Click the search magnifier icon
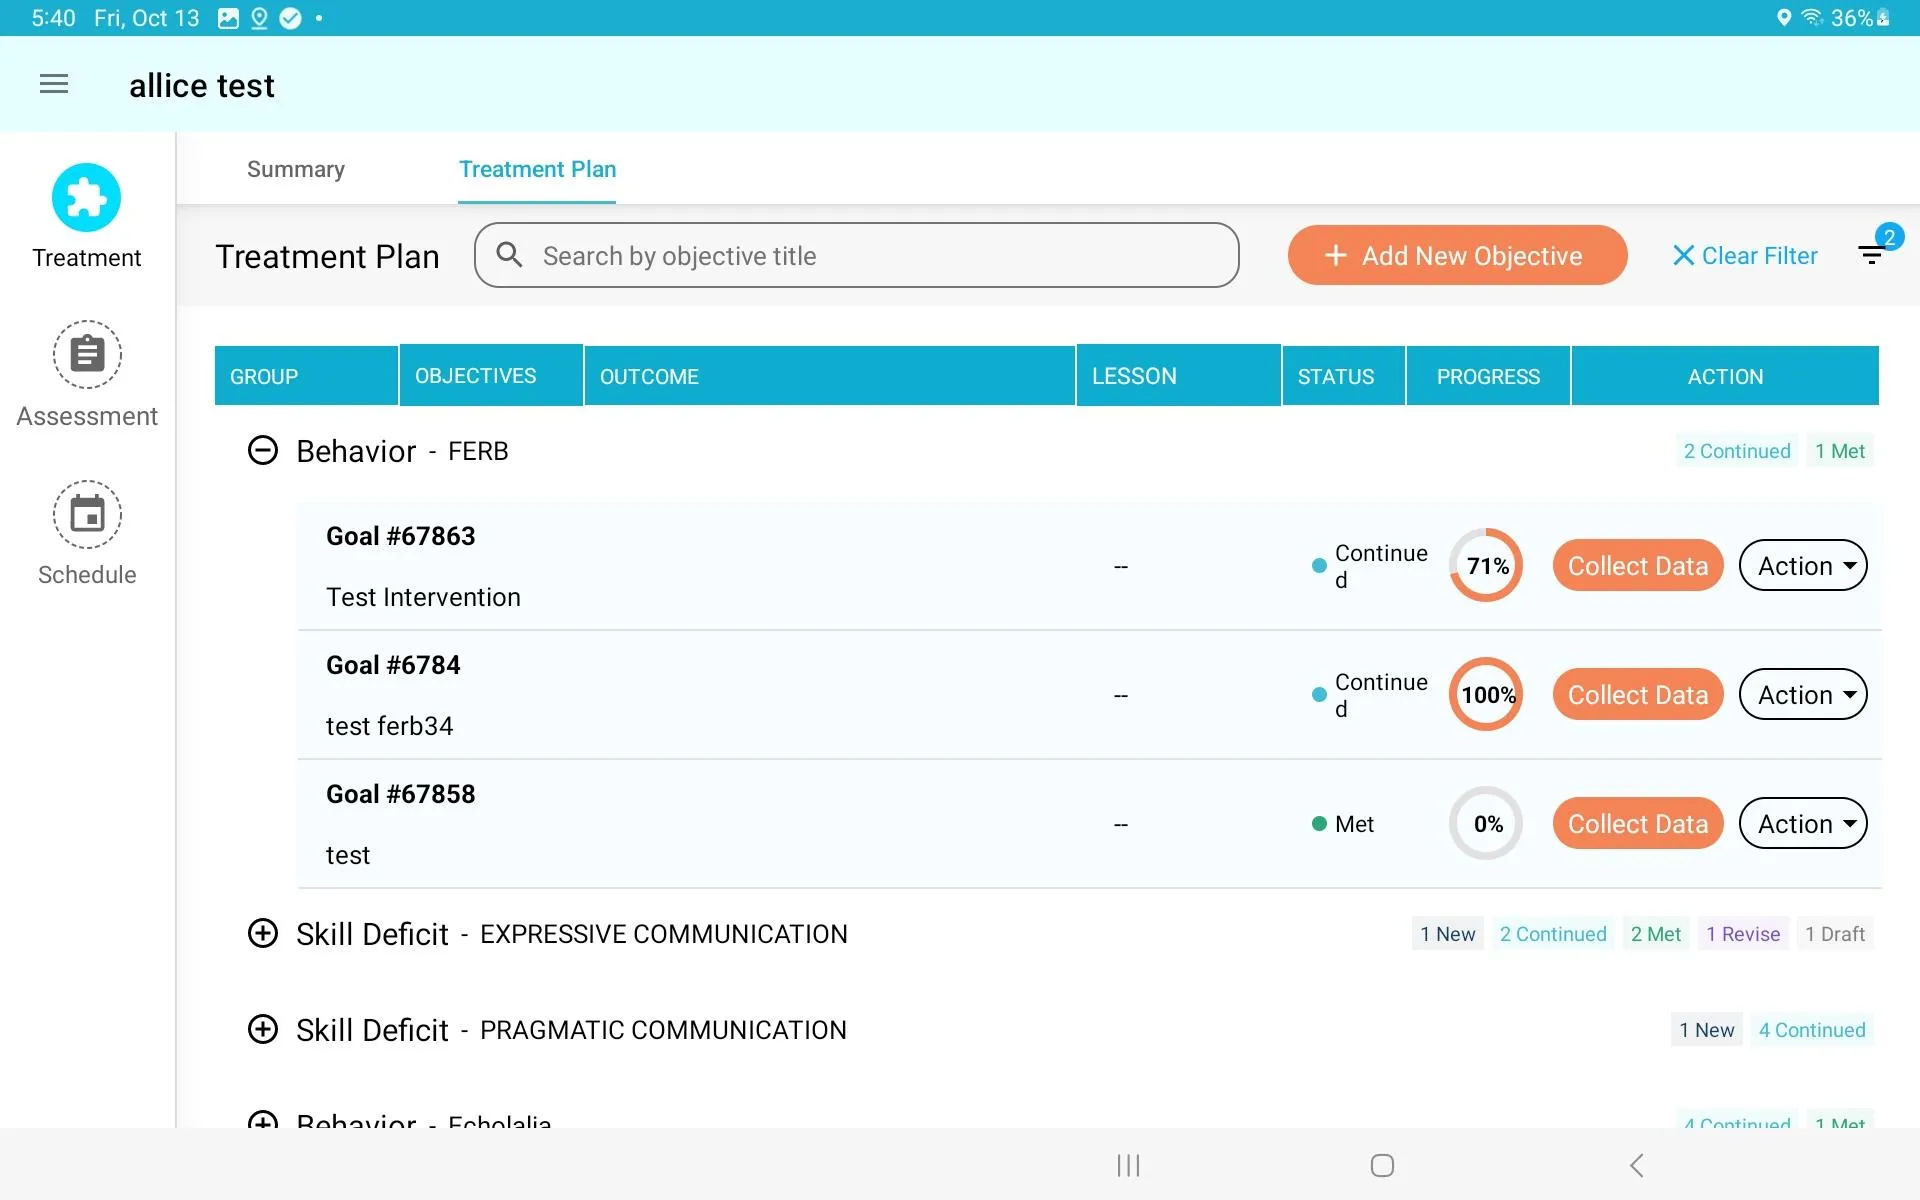1920x1200 pixels. click(509, 255)
